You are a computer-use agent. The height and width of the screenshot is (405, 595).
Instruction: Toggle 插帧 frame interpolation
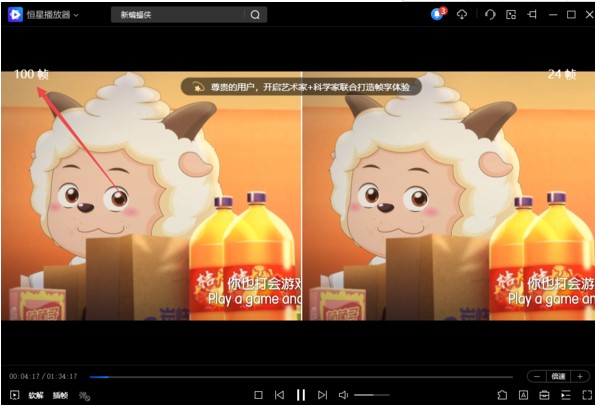(60, 396)
